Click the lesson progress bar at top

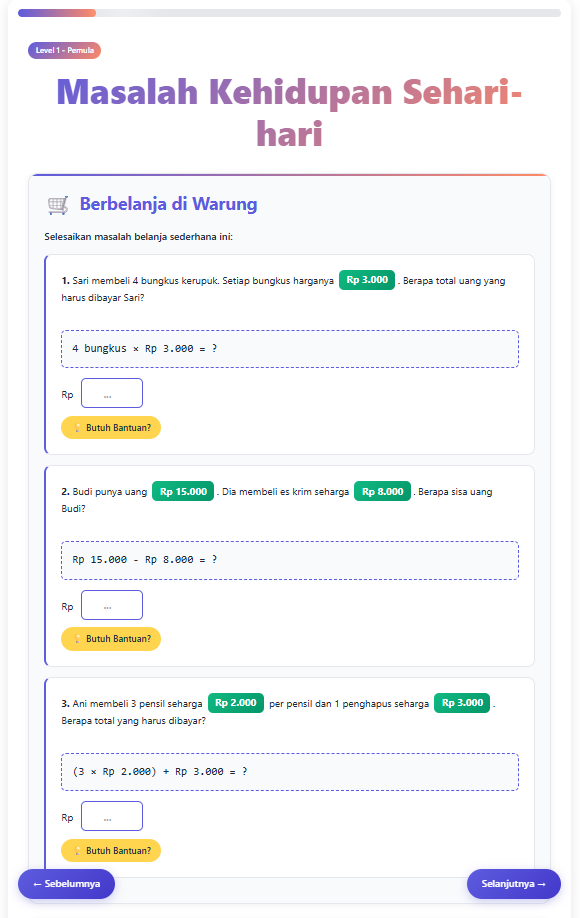(289, 13)
